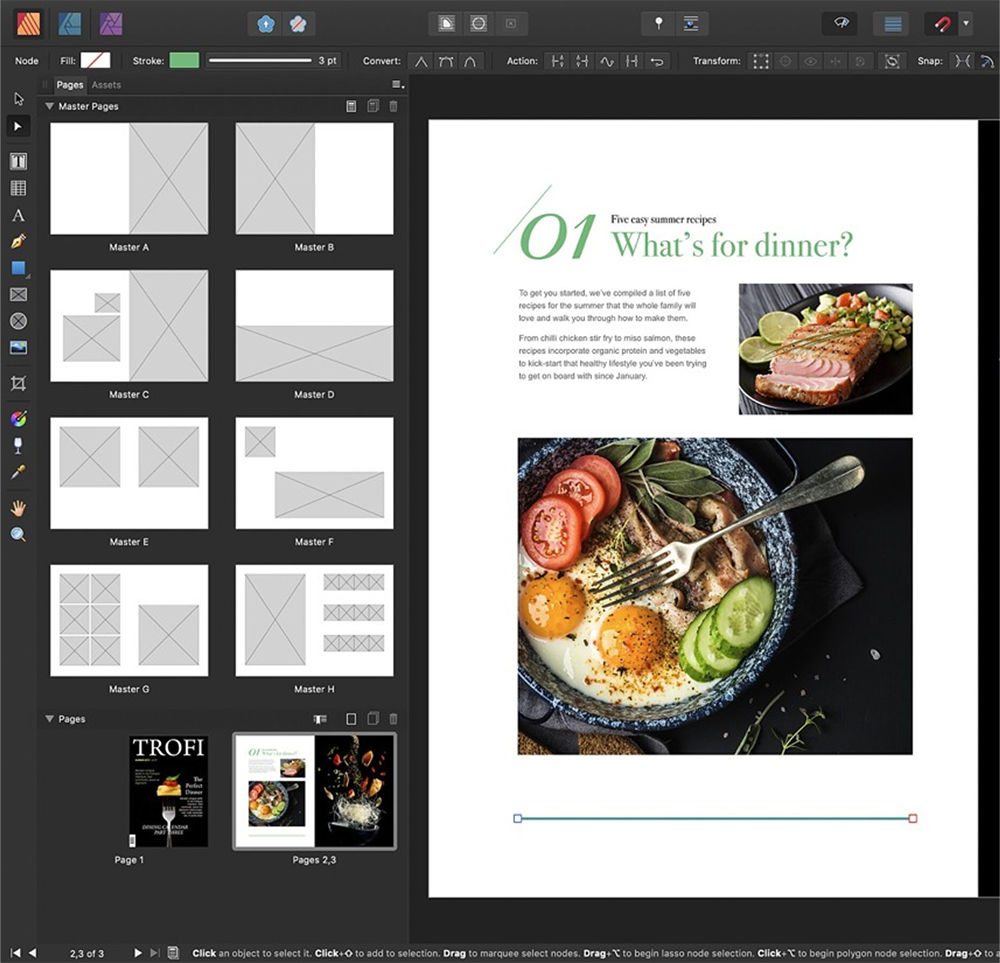Open snapping options dropdown arrow
1000x963 pixels.
click(x=966, y=24)
